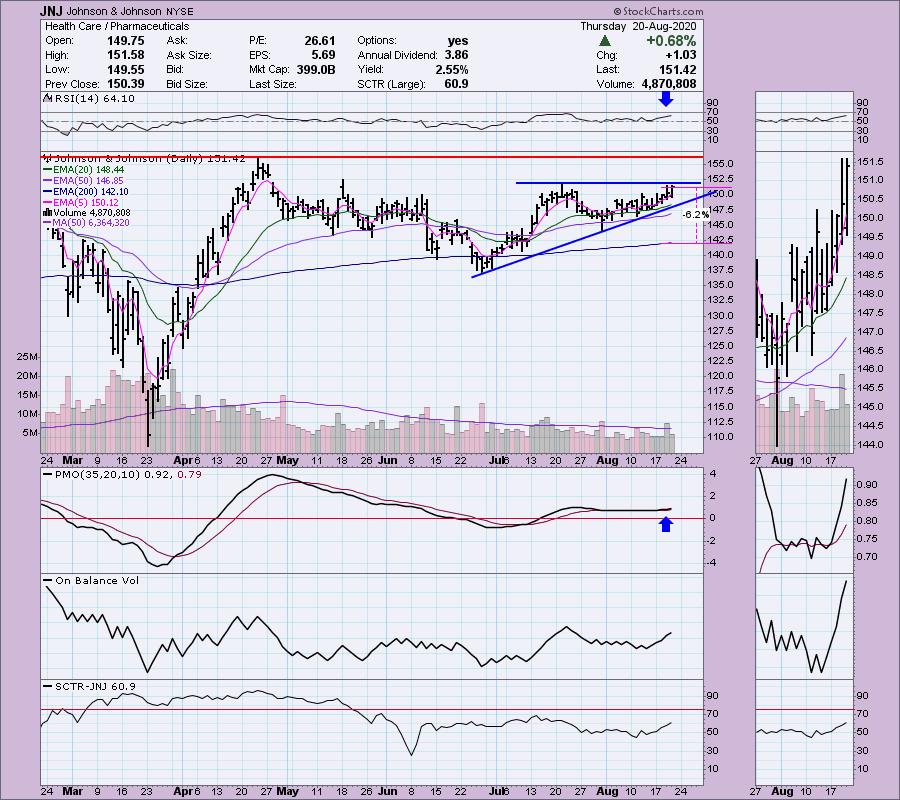Click the '+0.68%' percent change value
900x800 pixels.
pyautogui.click(x=671, y=41)
